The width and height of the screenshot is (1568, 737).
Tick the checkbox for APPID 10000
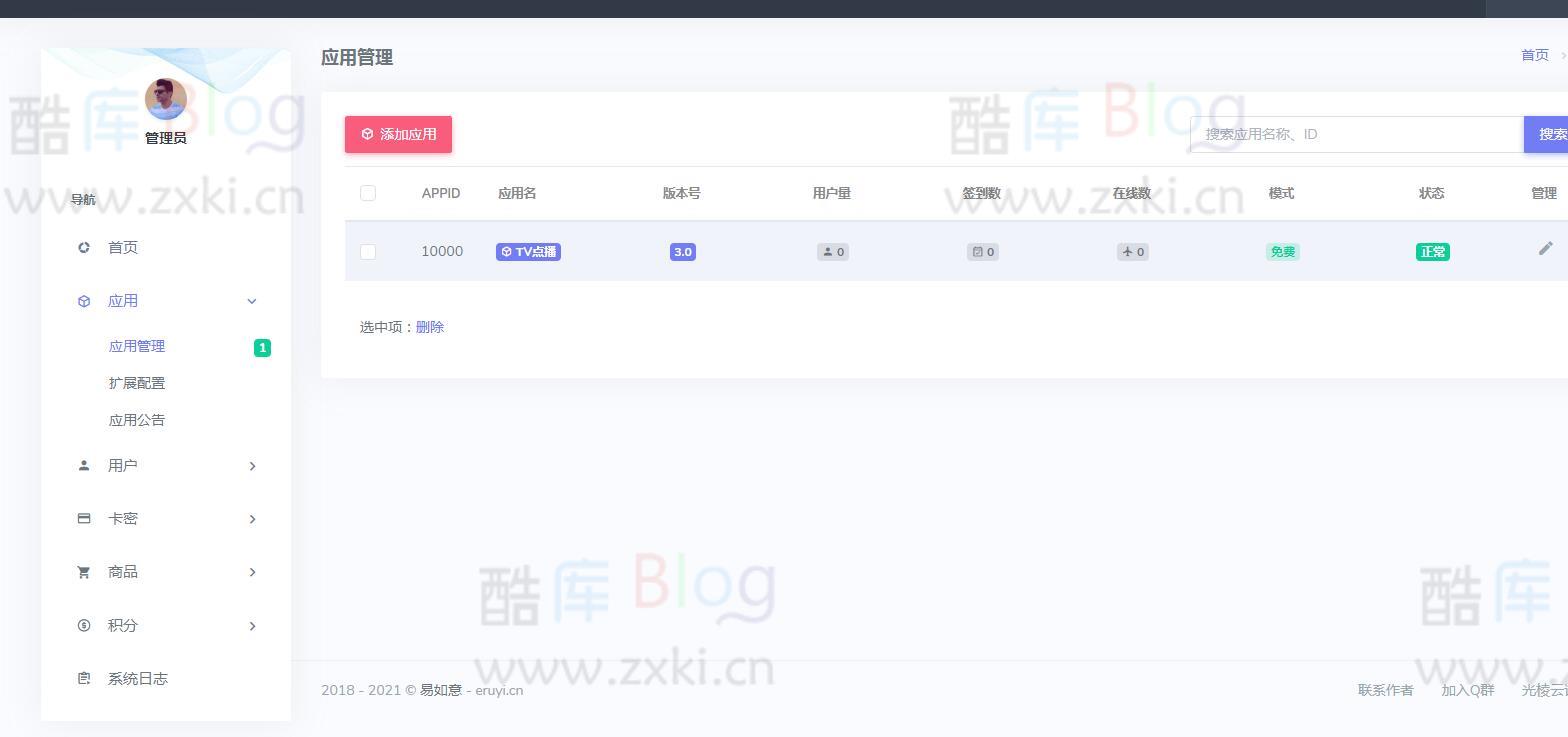tap(368, 252)
